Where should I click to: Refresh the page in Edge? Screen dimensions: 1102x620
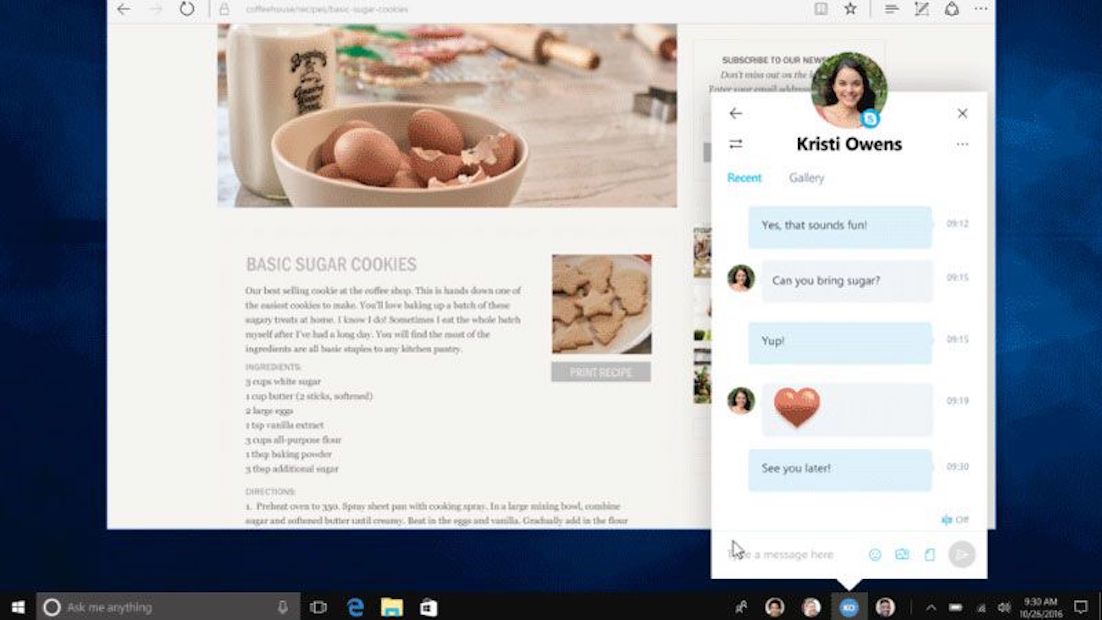tap(187, 9)
